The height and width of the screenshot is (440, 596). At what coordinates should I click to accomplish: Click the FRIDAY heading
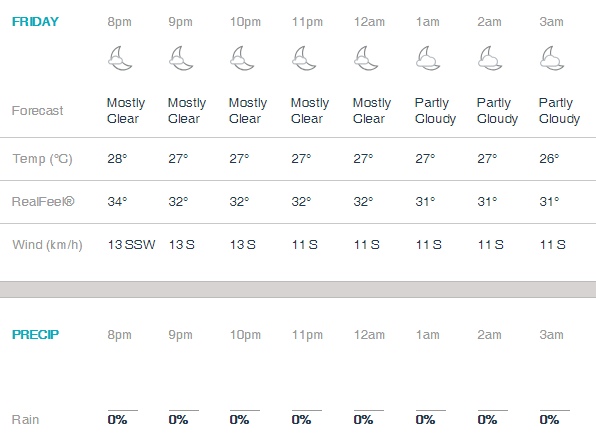click(35, 22)
